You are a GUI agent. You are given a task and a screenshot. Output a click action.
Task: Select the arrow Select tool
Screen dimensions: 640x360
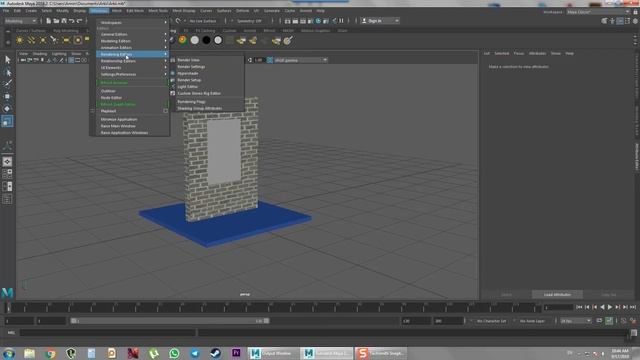(x=7, y=60)
